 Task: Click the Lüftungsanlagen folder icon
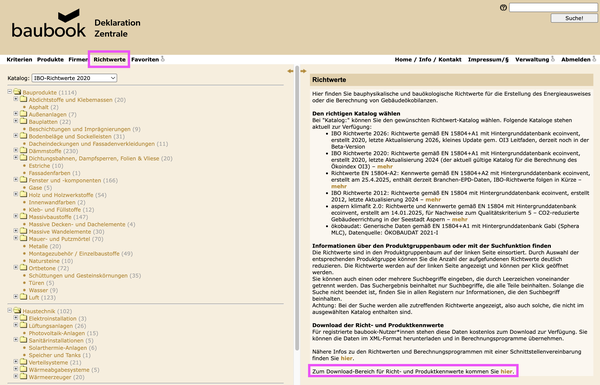(23, 325)
